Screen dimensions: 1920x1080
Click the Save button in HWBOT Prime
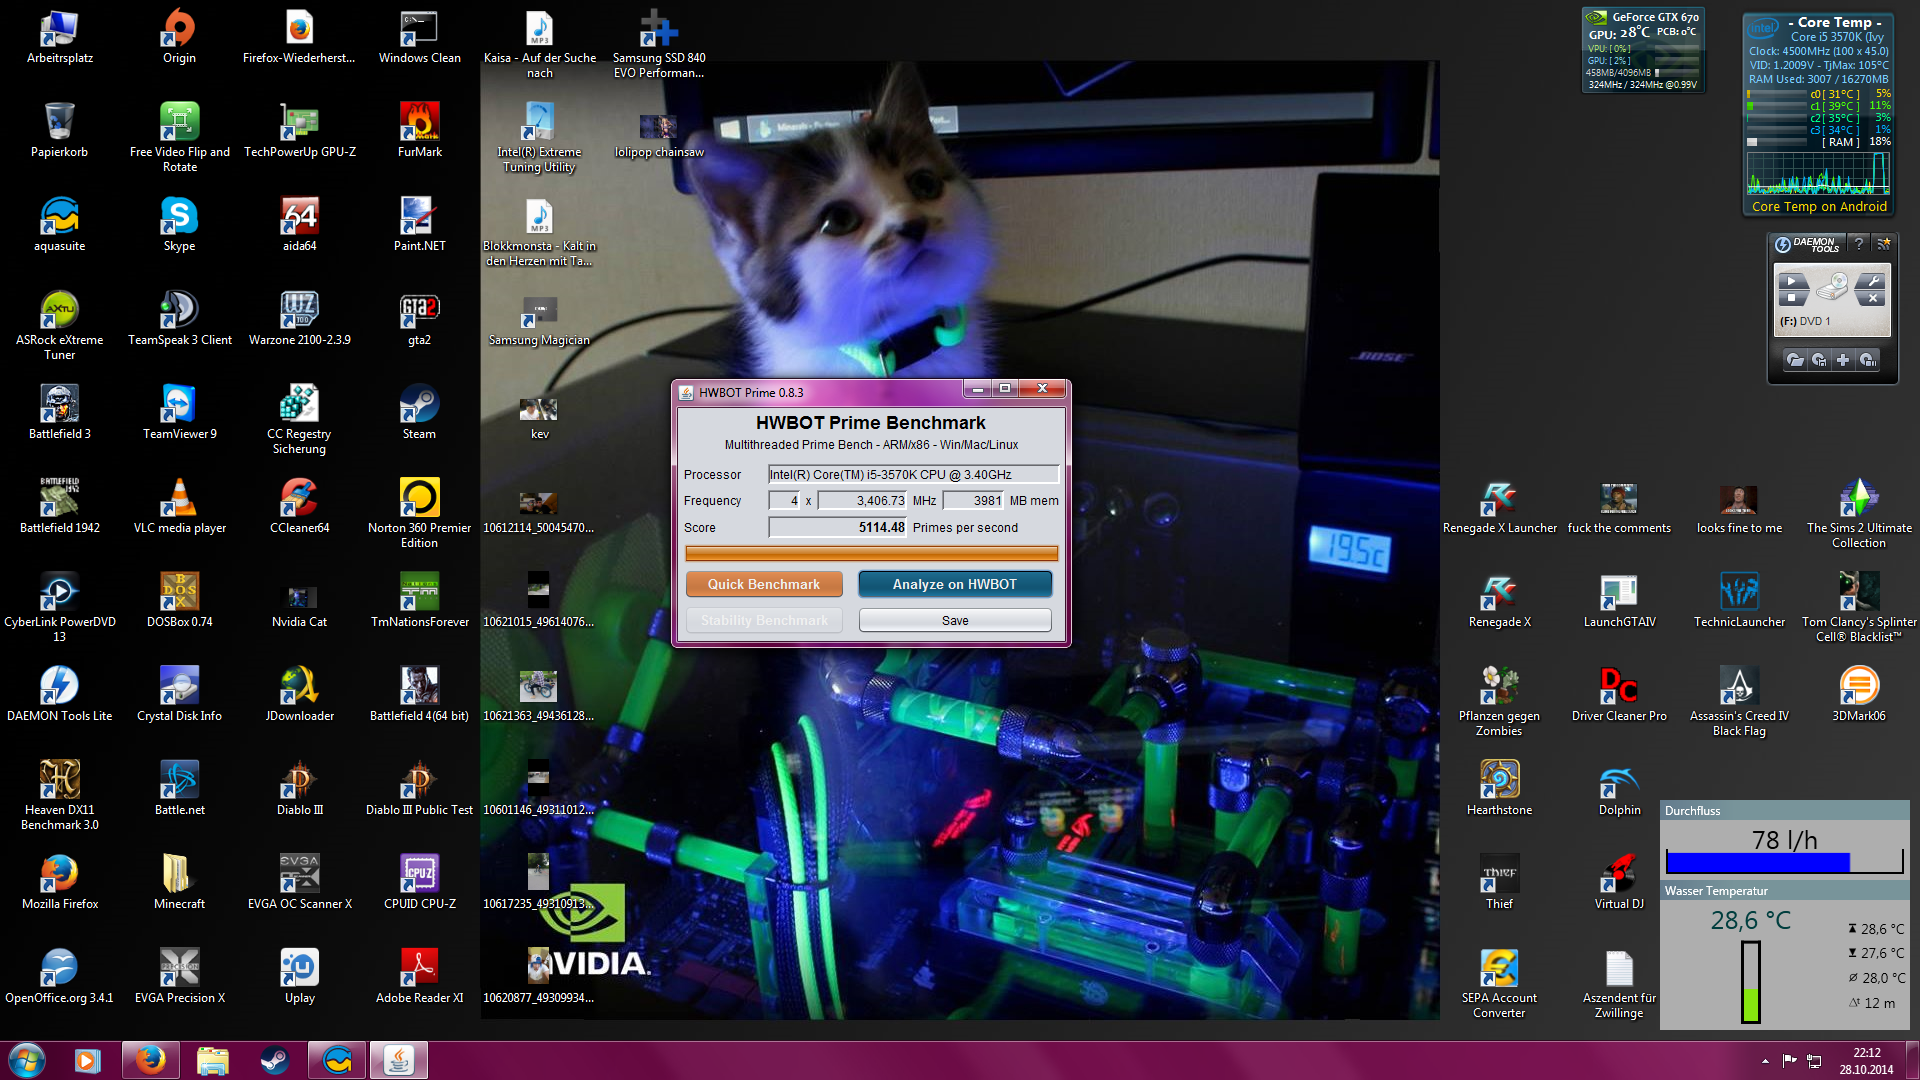click(x=955, y=620)
